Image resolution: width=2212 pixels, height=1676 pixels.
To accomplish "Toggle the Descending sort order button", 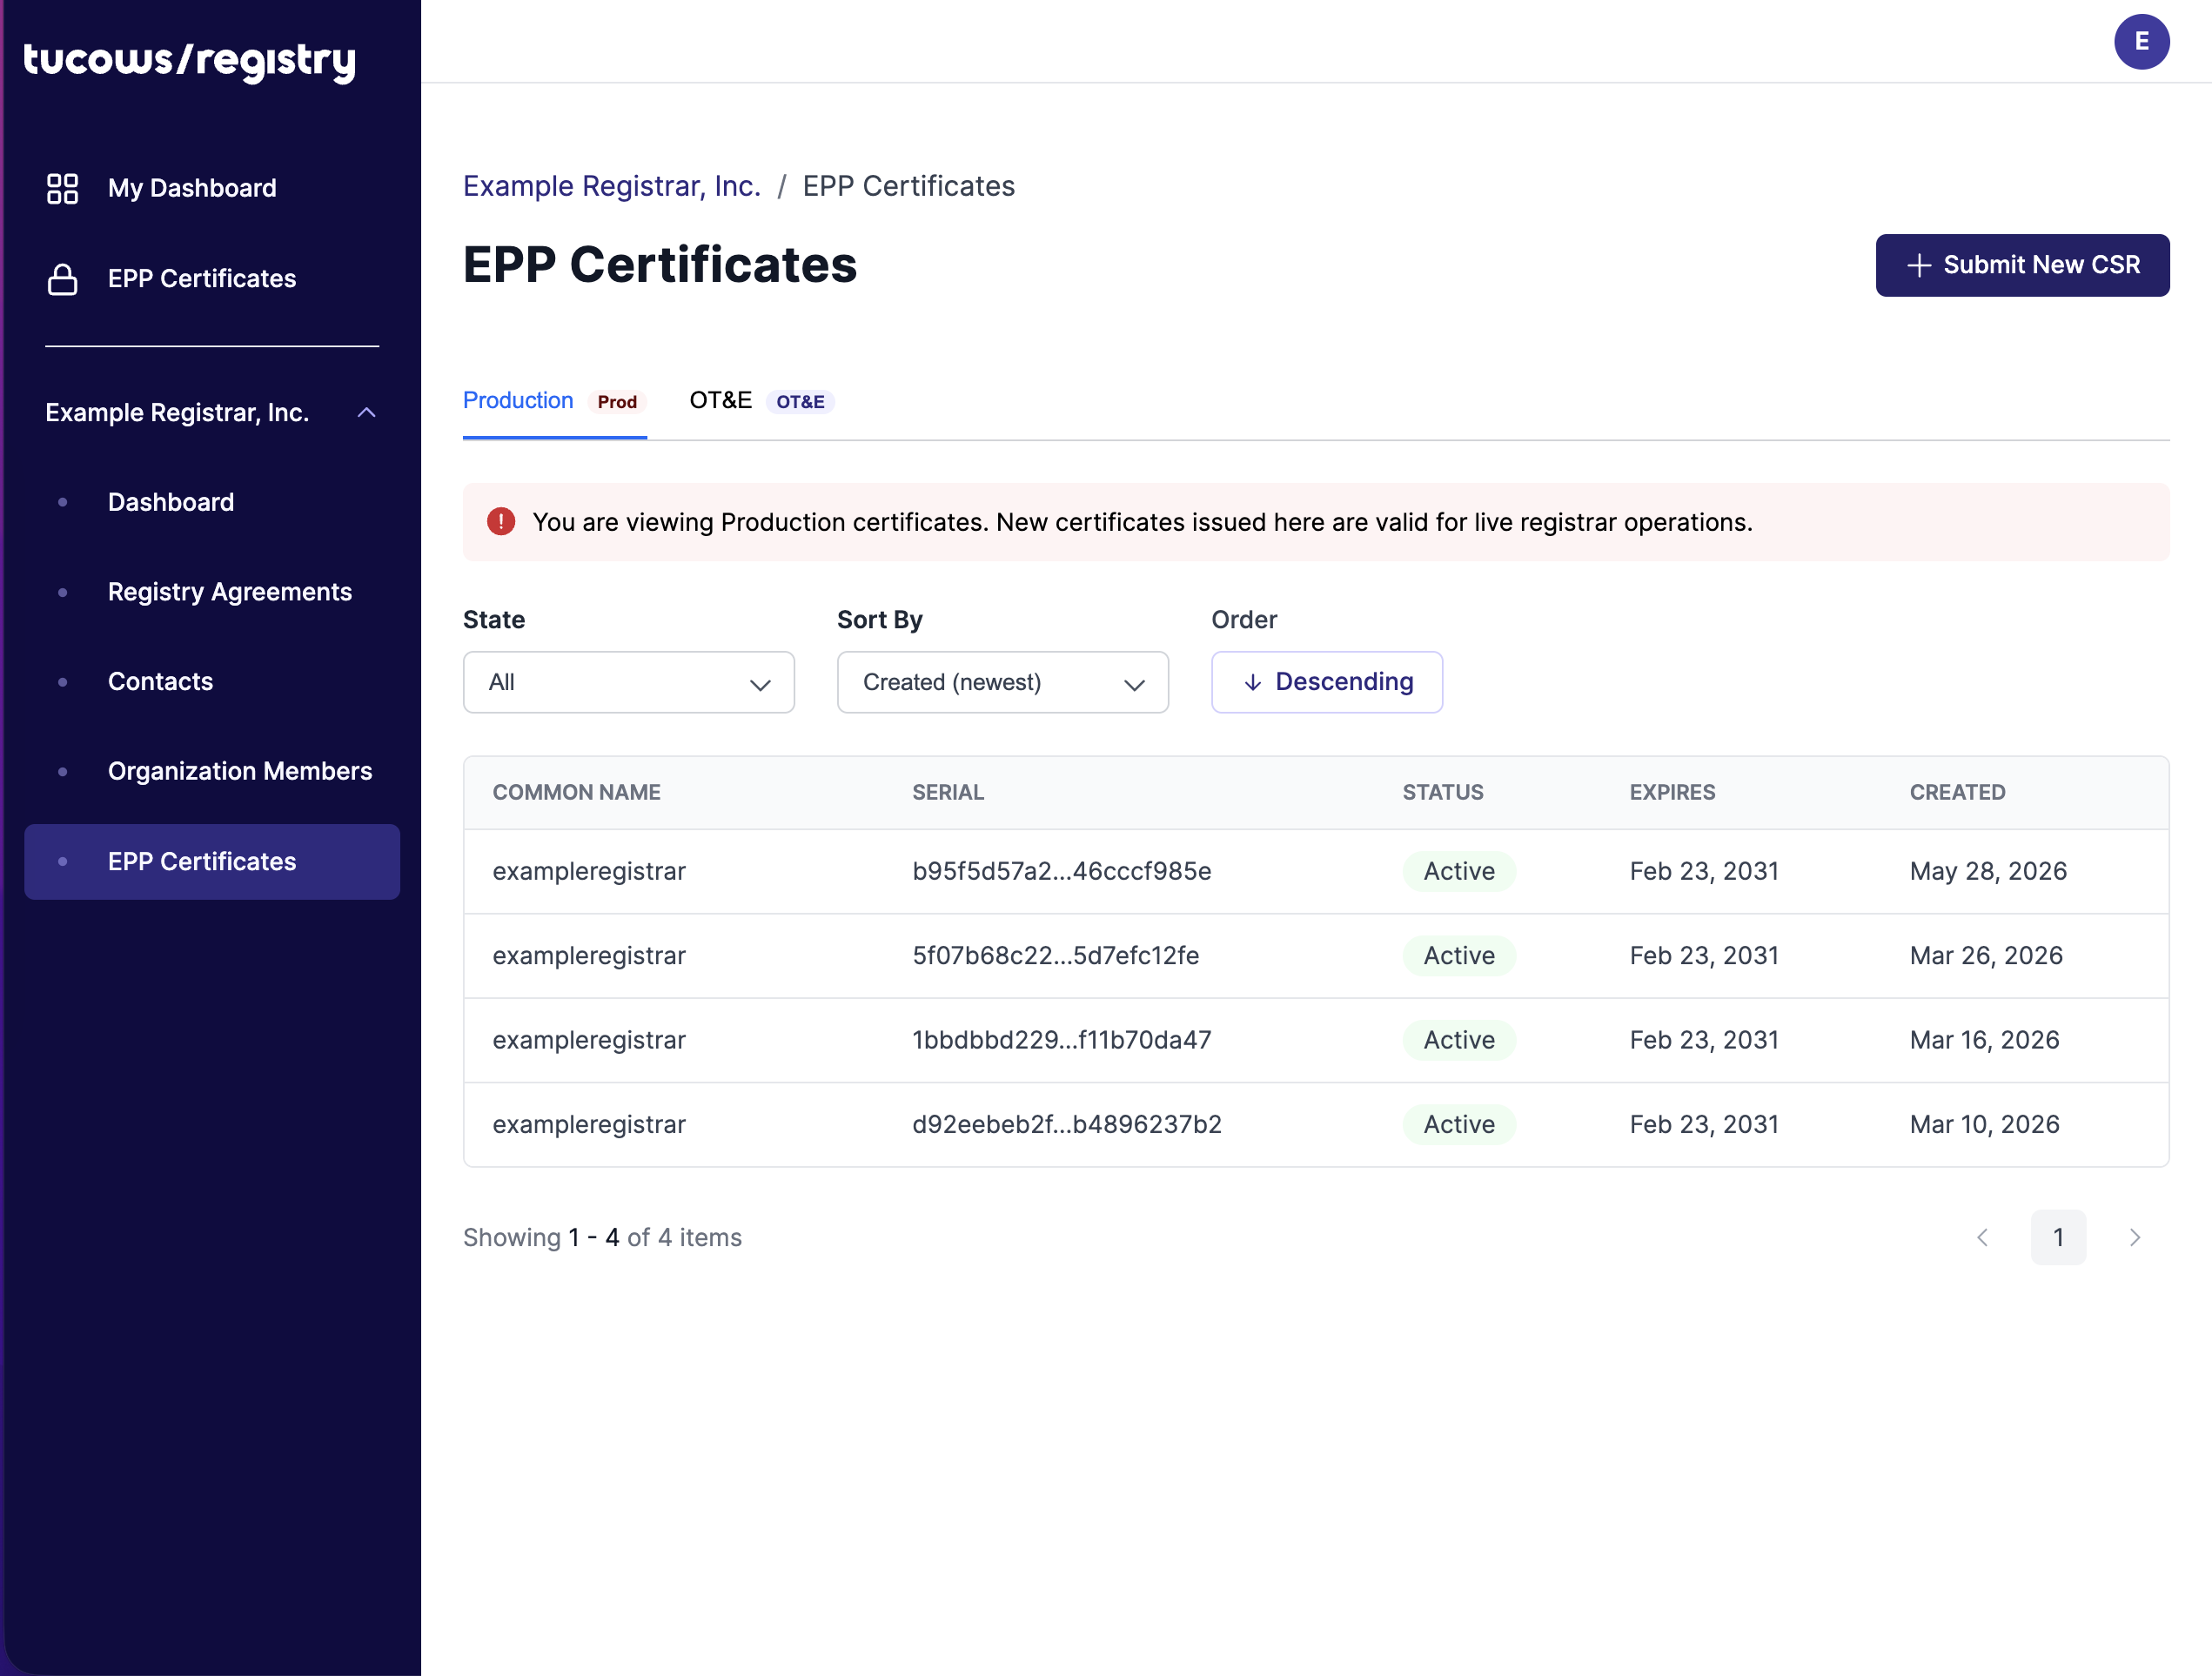I will [1327, 682].
